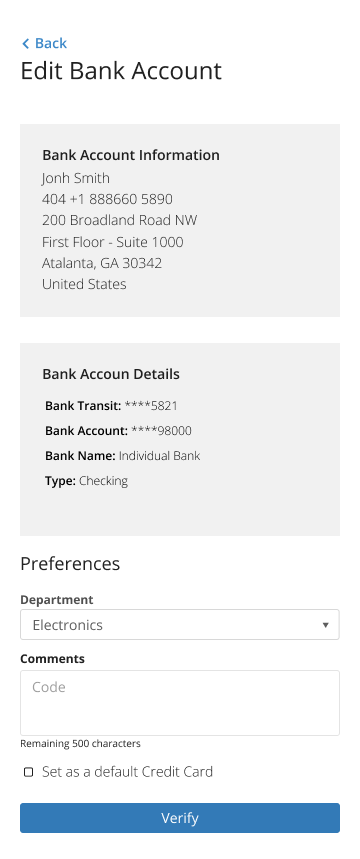Click the Remaining 500 characters counter
Screen dimensions: 360x859
pos(81,743)
